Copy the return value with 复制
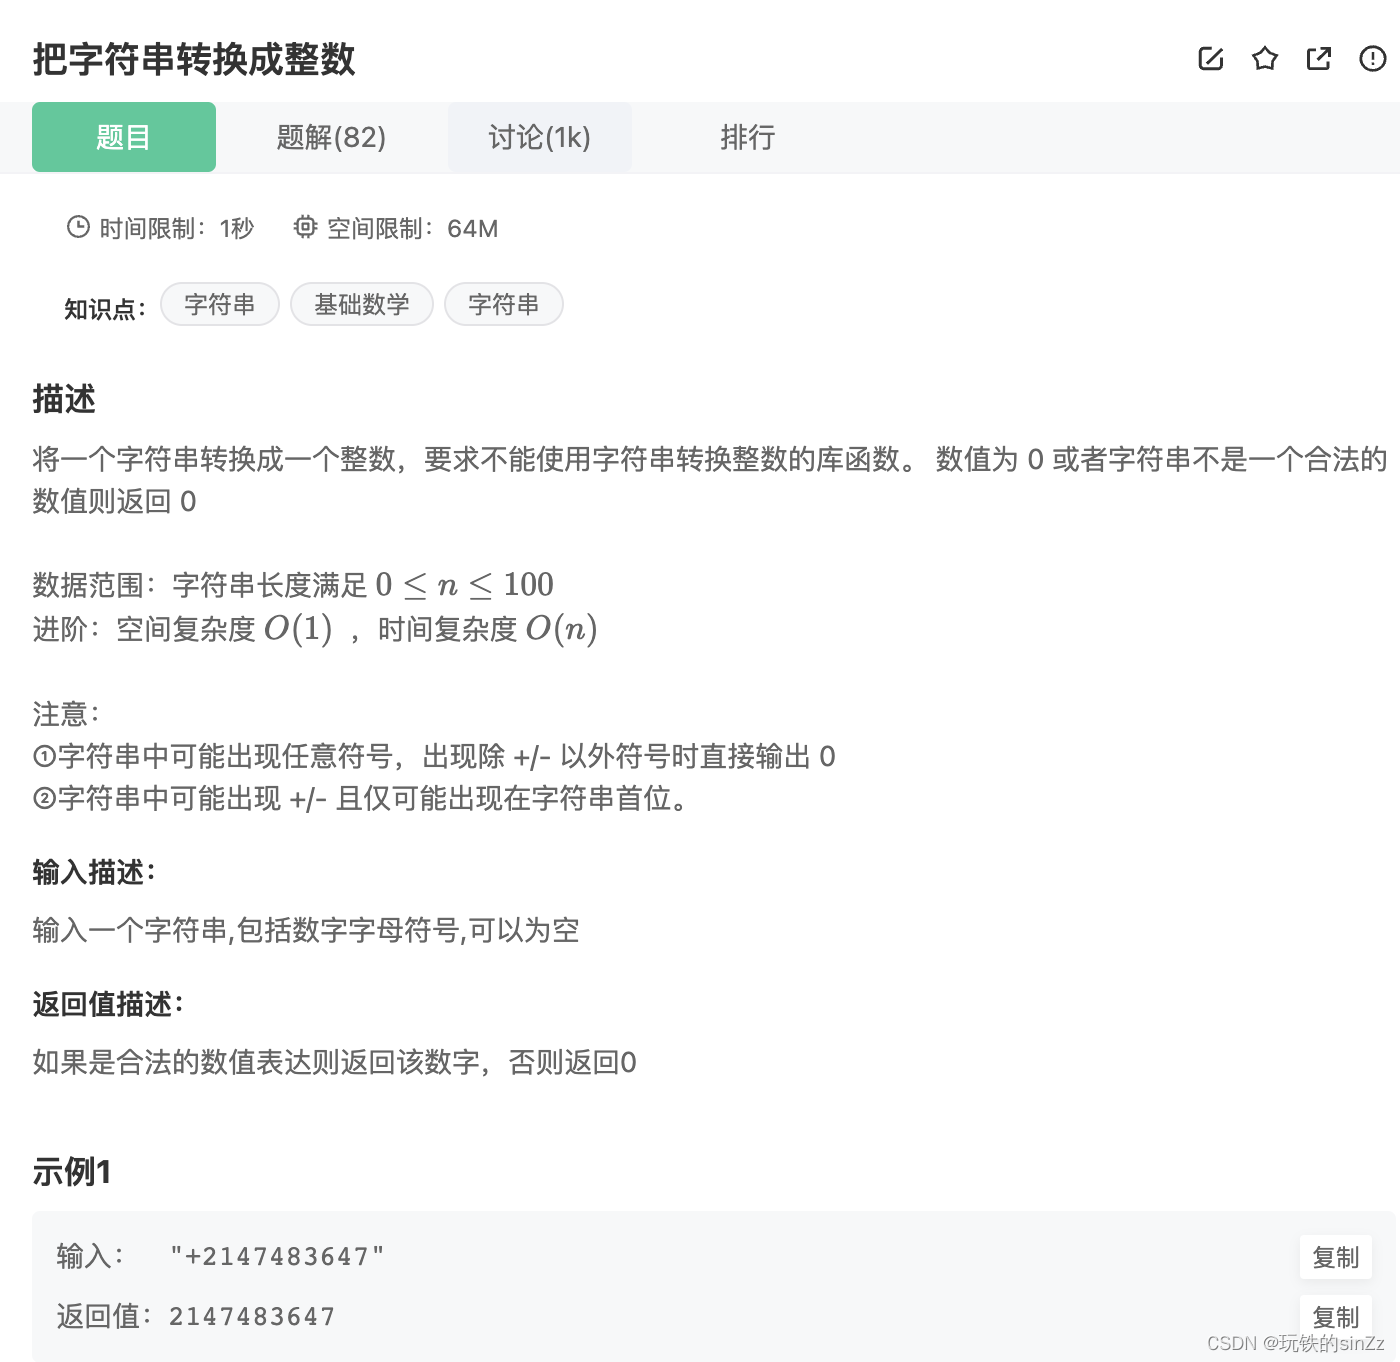The image size is (1400, 1362). tap(1336, 1316)
